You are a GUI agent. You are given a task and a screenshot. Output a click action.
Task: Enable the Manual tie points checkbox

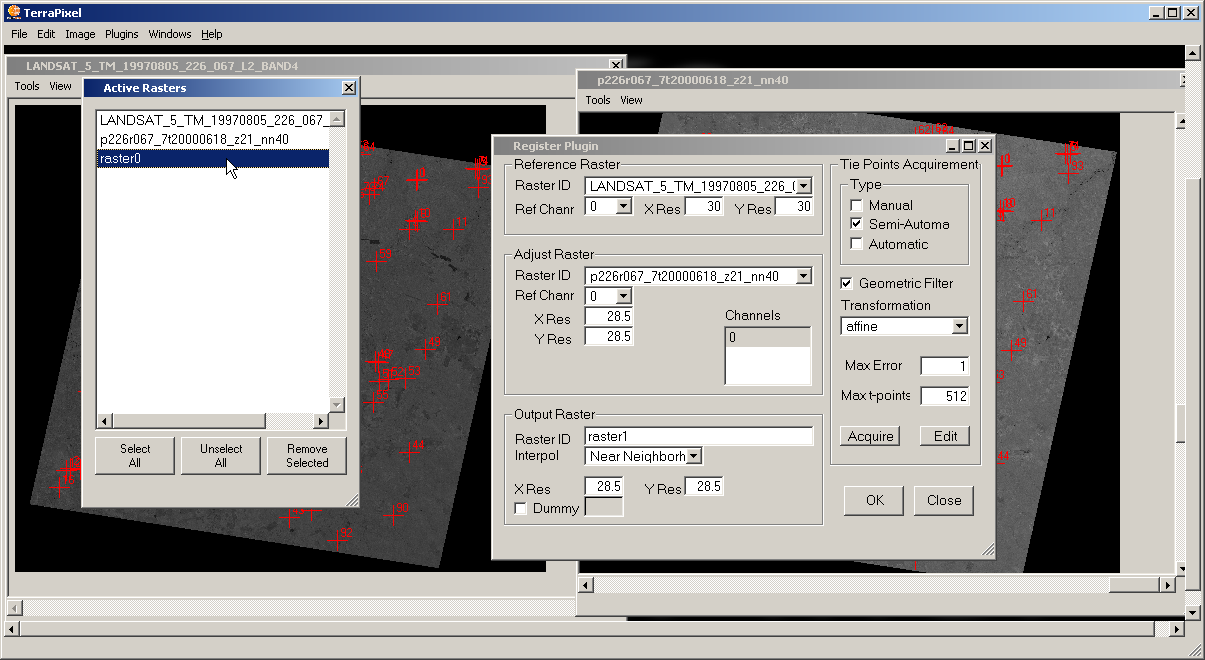856,206
